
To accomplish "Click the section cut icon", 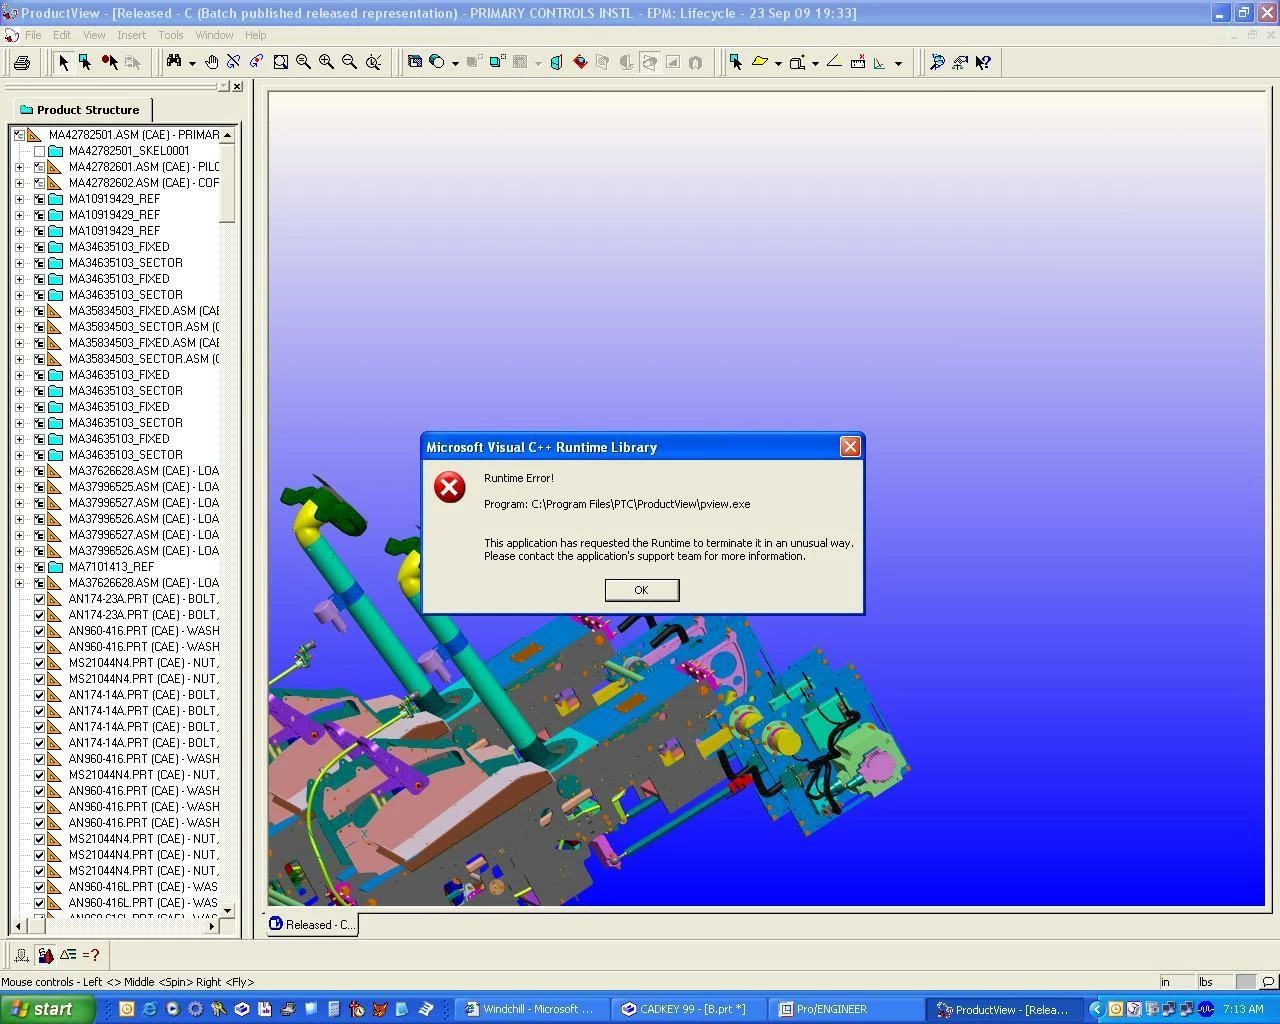I will coord(556,62).
